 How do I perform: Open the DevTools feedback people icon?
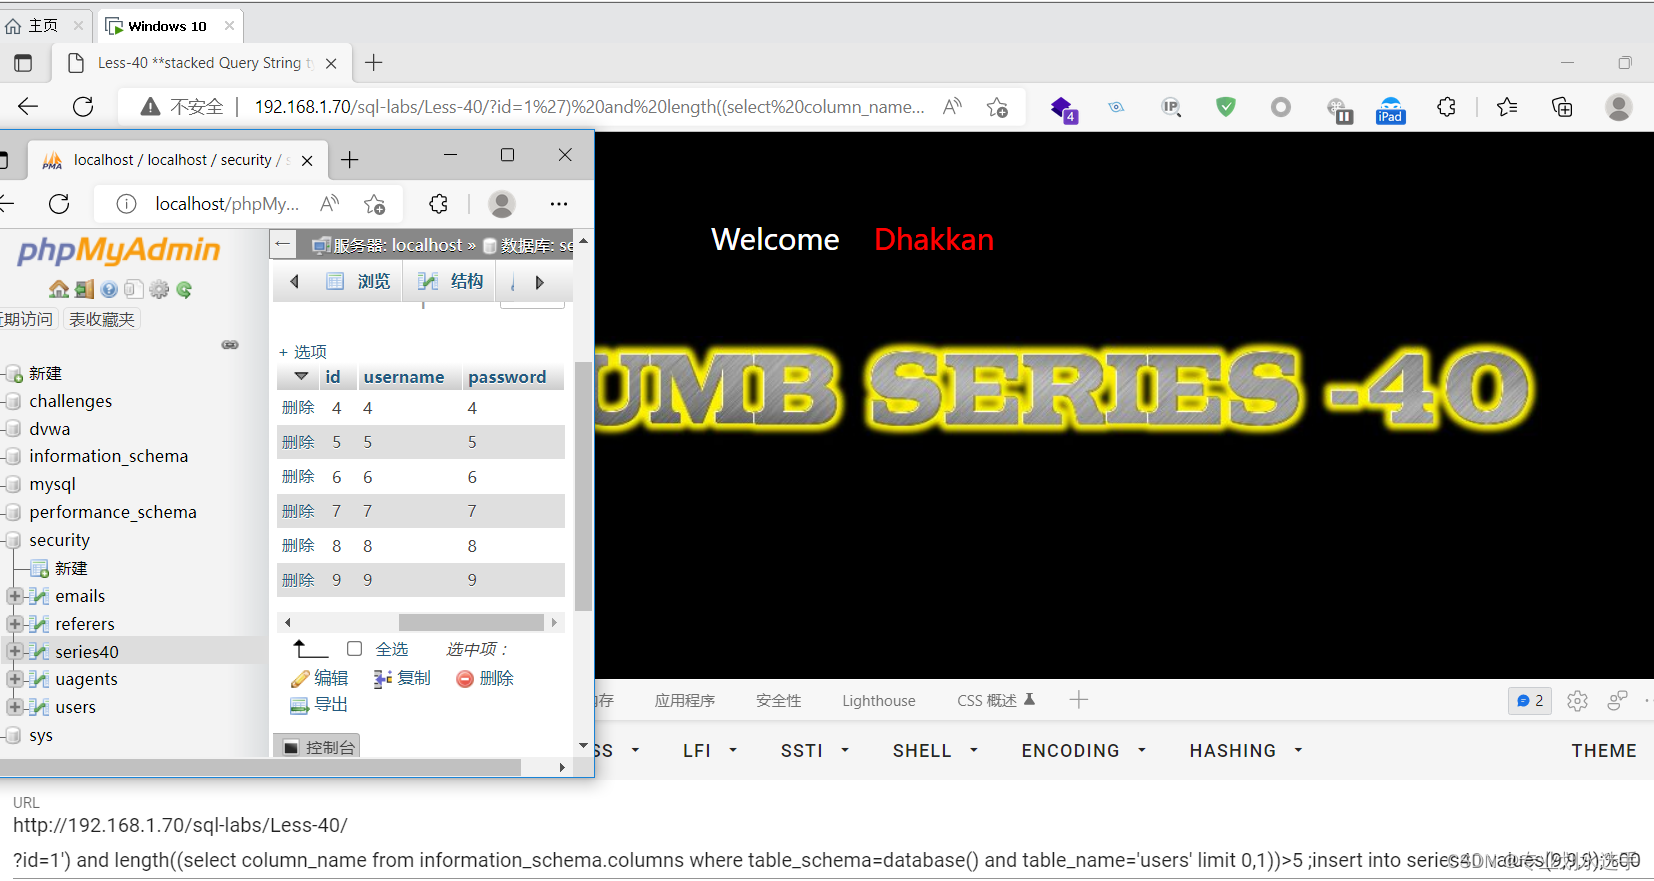[x=1617, y=701]
